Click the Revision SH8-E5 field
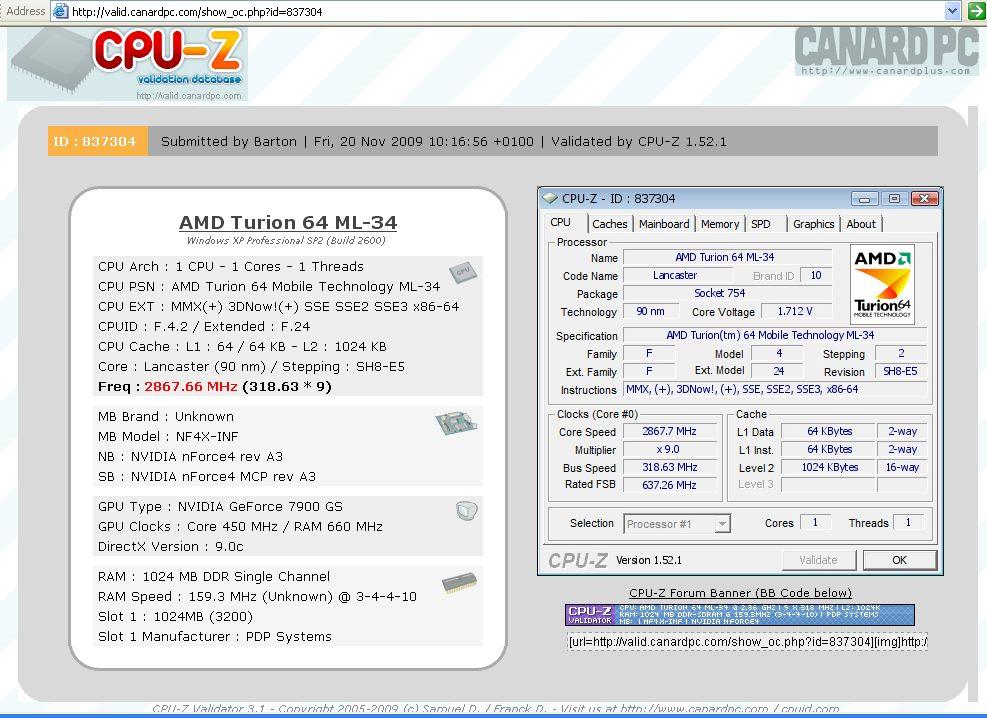The height and width of the screenshot is (718, 987). point(900,371)
